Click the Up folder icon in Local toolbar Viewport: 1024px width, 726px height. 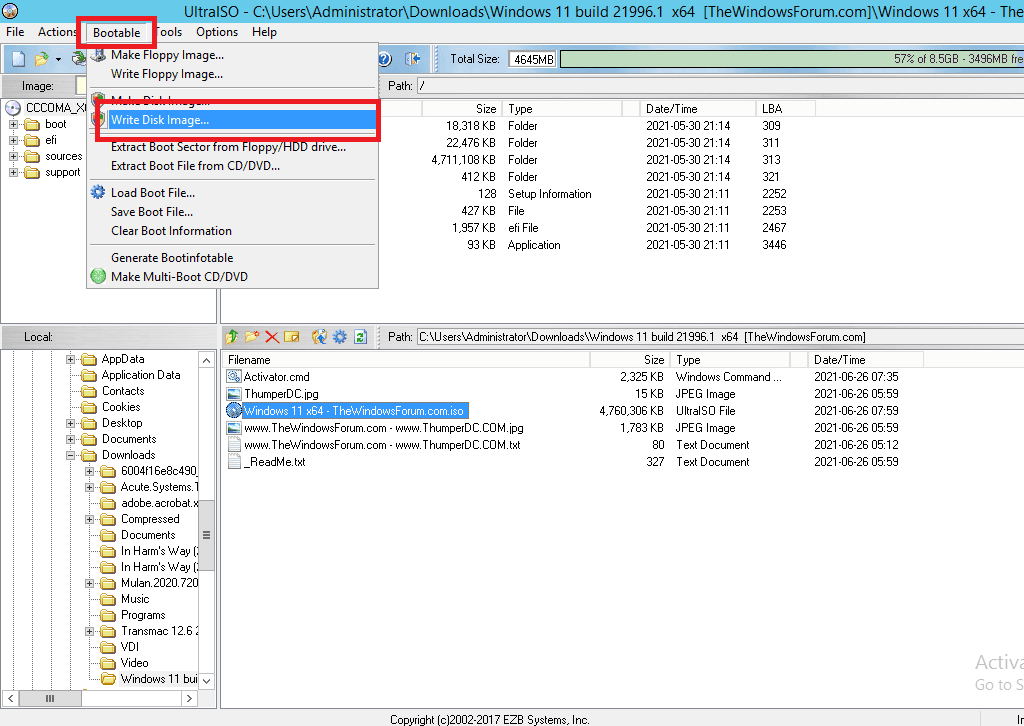click(x=232, y=337)
